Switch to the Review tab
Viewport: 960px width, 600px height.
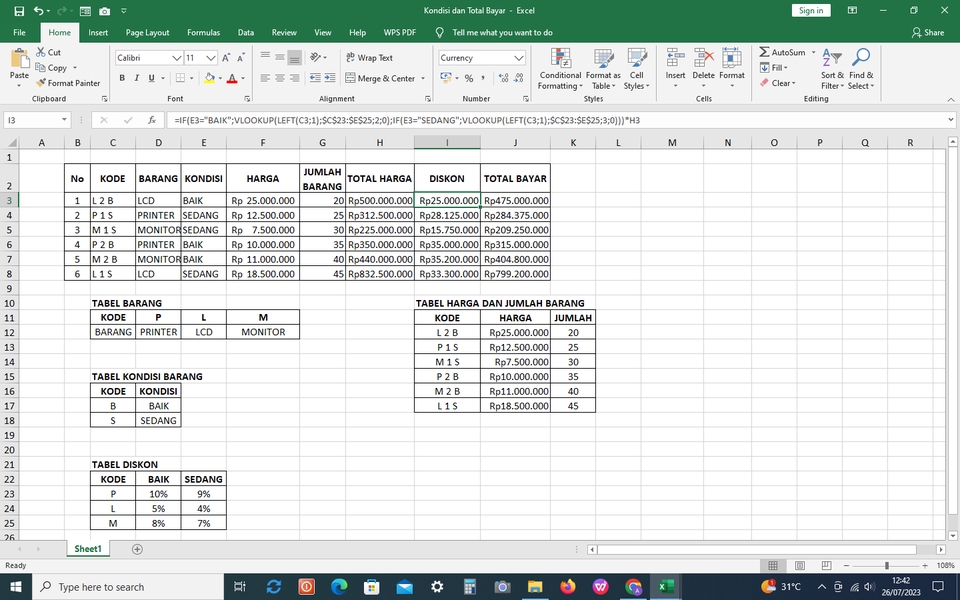pyautogui.click(x=284, y=32)
